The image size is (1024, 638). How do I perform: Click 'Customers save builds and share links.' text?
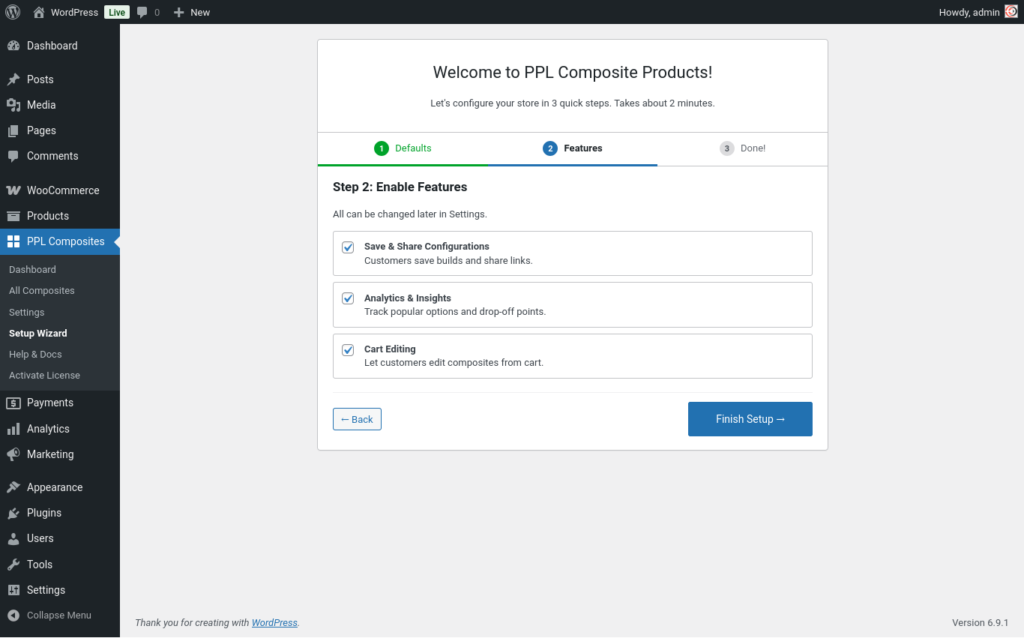tap(448, 261)
